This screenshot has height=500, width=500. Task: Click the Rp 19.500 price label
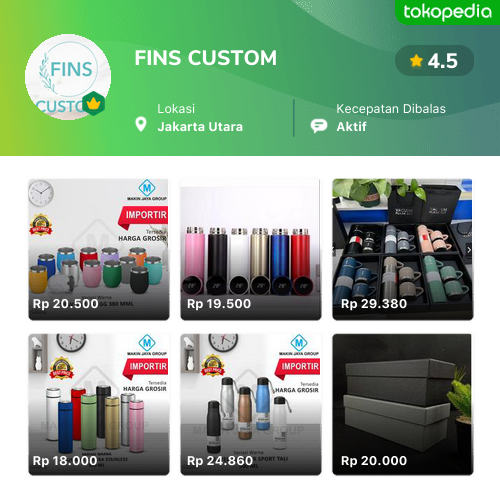pos(219,304)
